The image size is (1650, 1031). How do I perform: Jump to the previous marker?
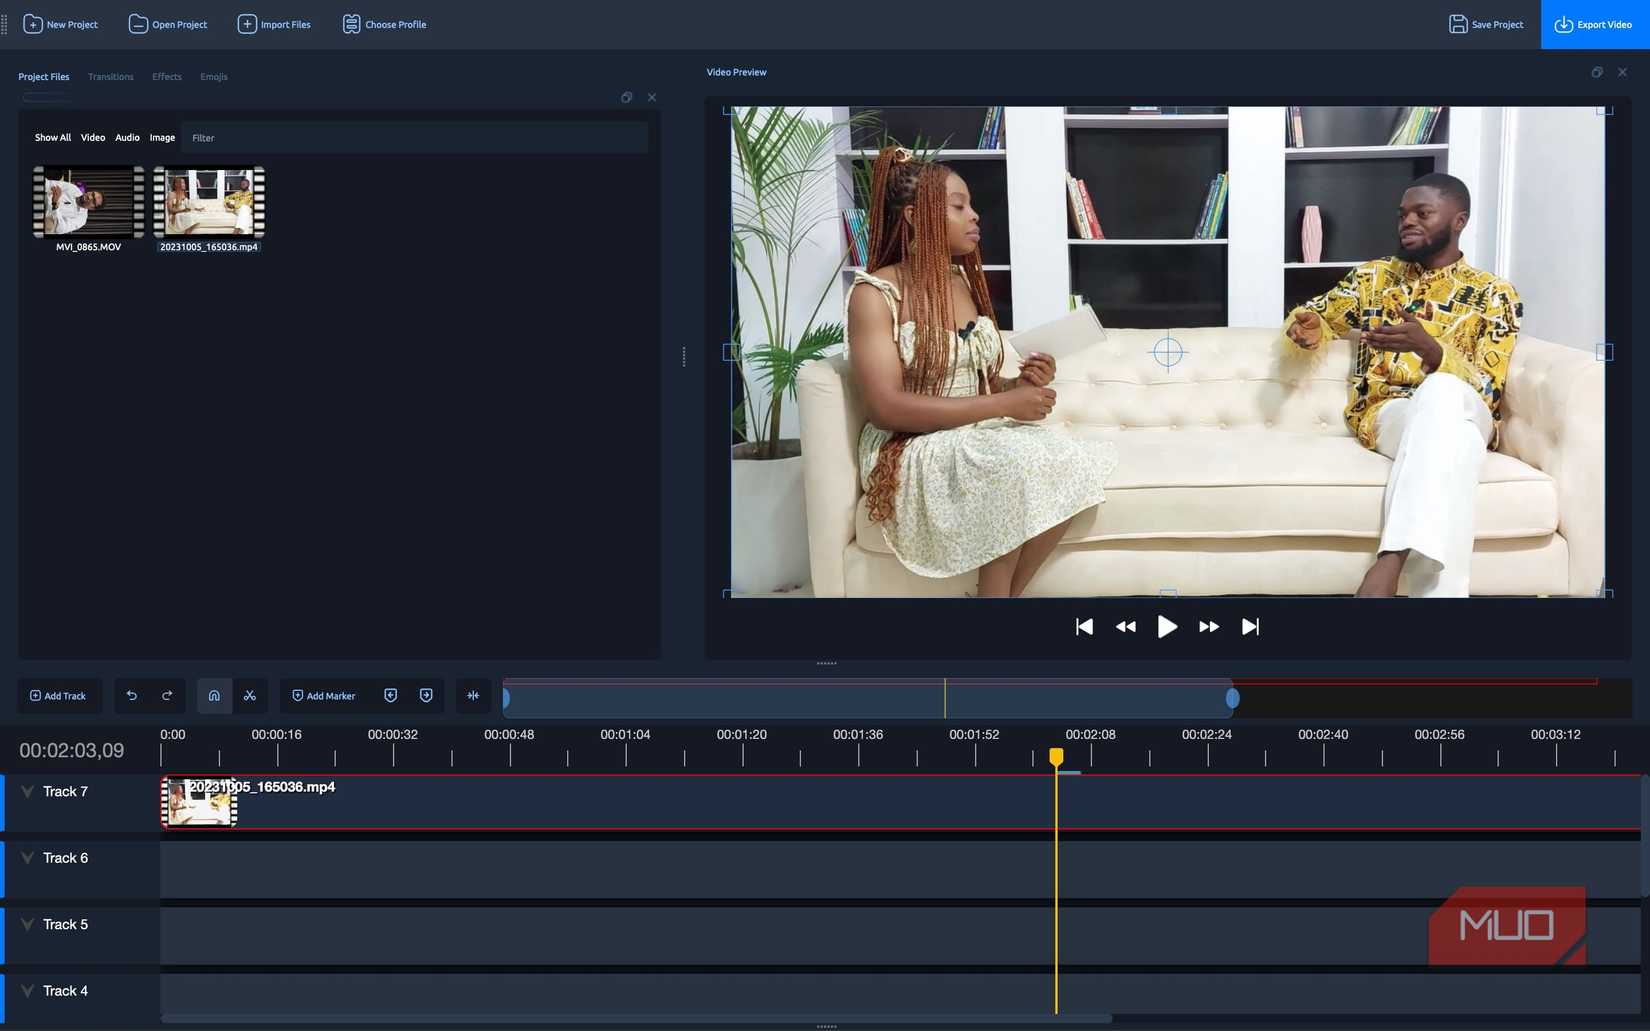point(391,696)
